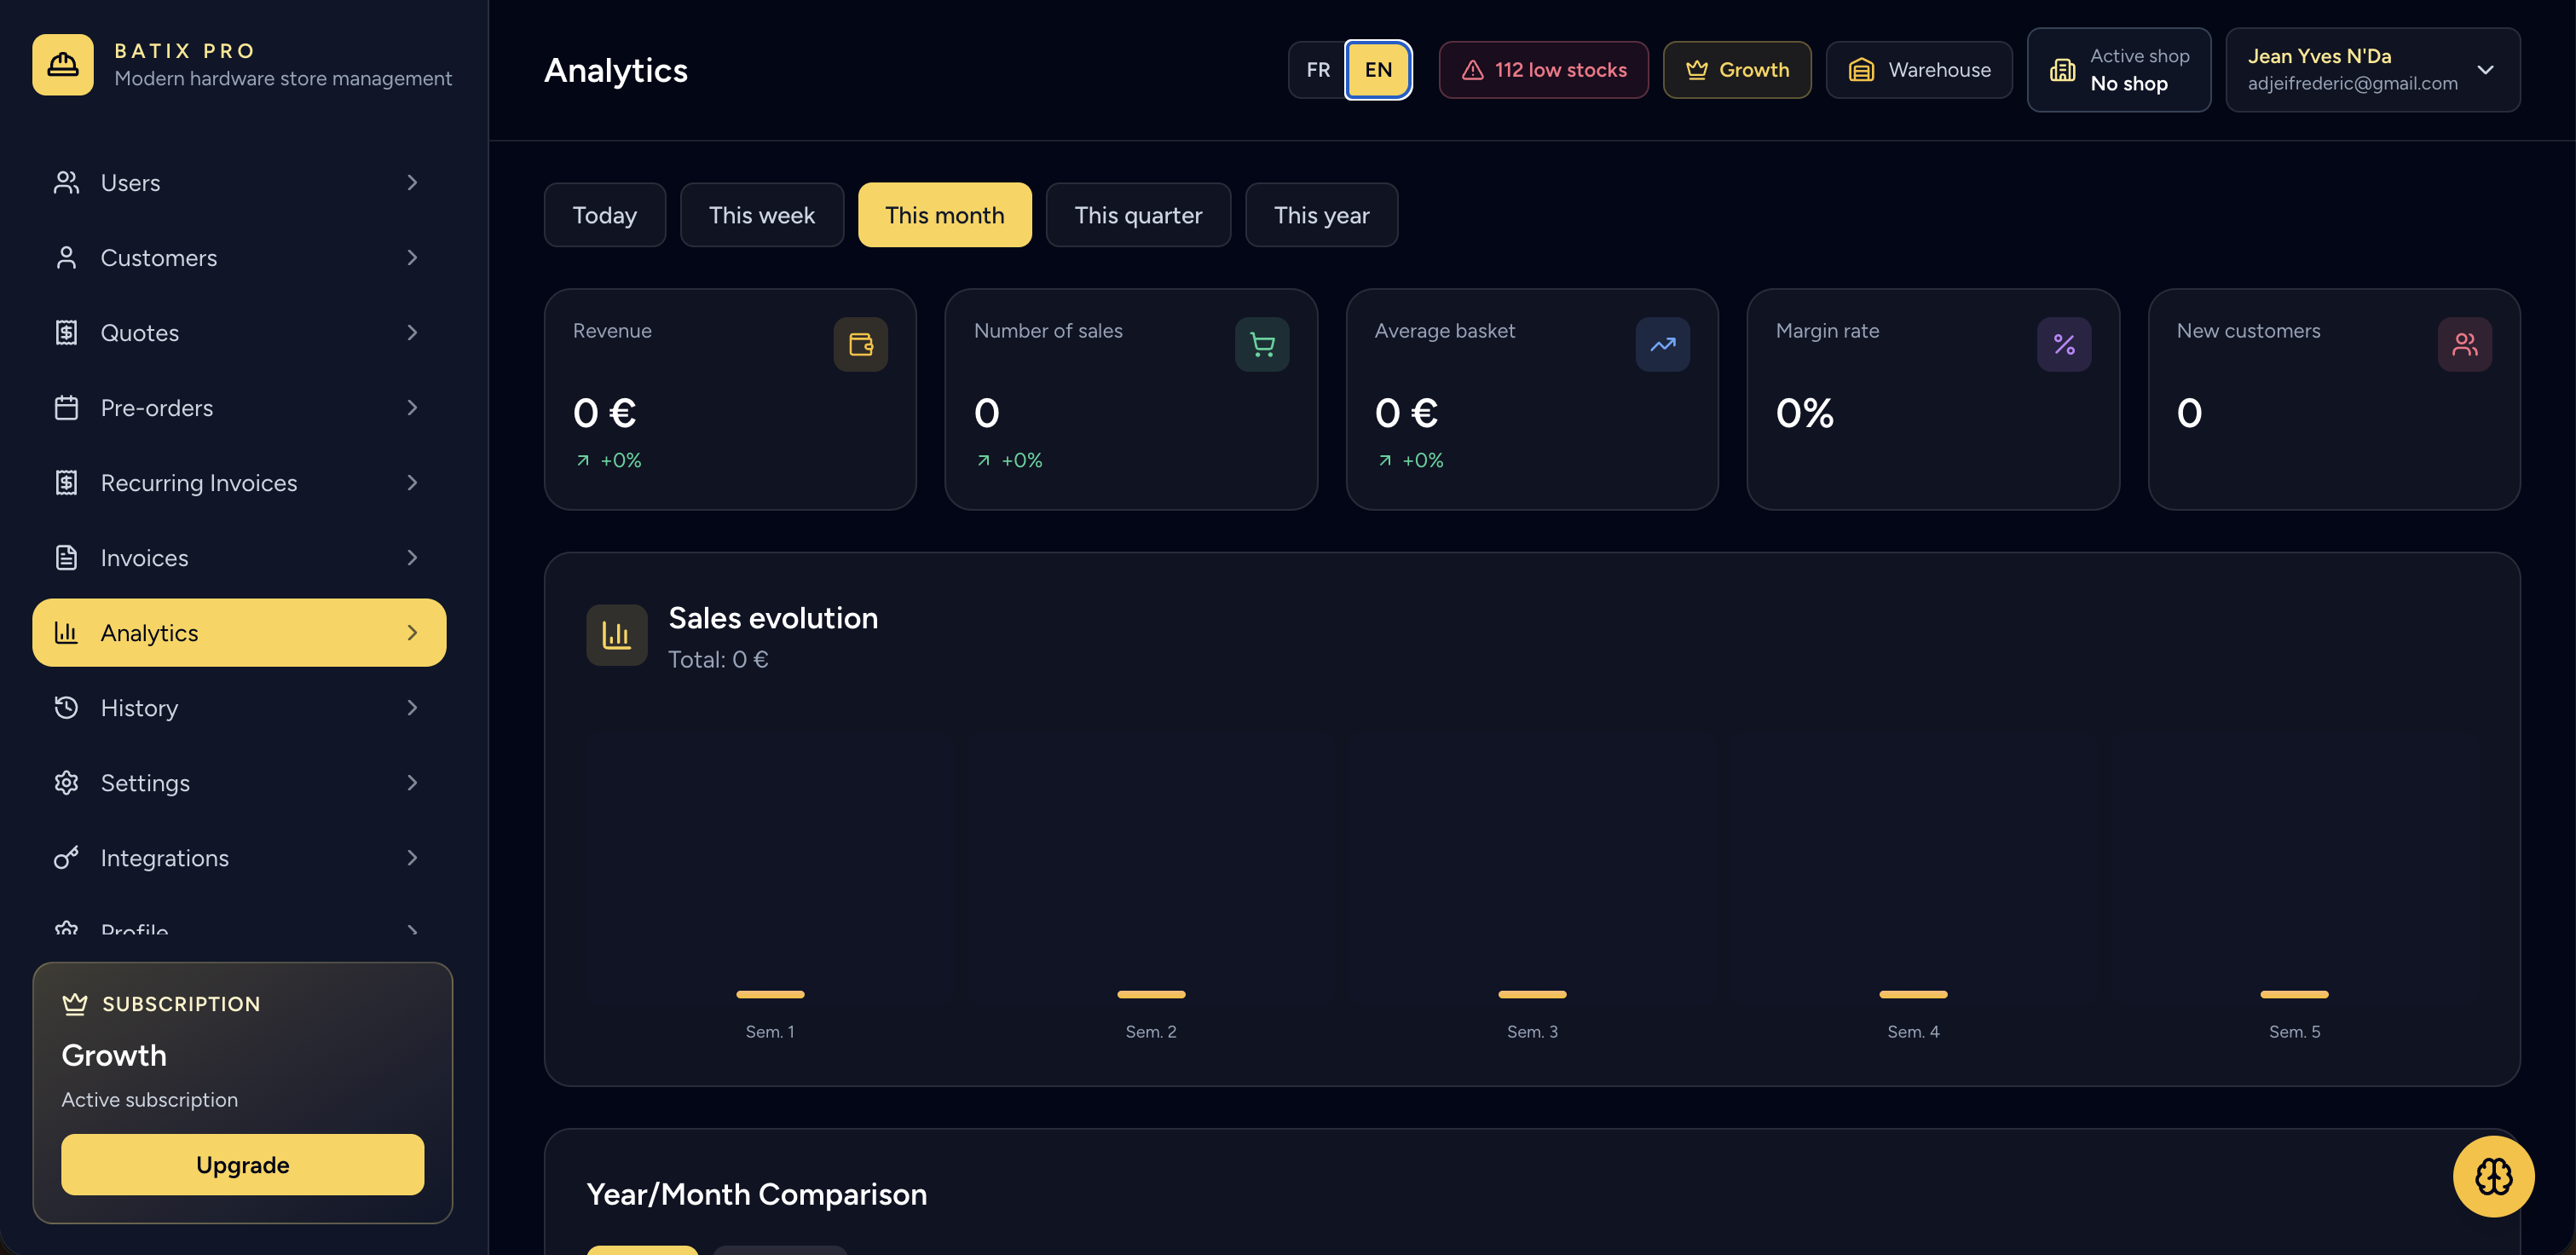Click the Number of sales cart icon
This screenshot has height=1255, width=2576.
pos(1262,344)
